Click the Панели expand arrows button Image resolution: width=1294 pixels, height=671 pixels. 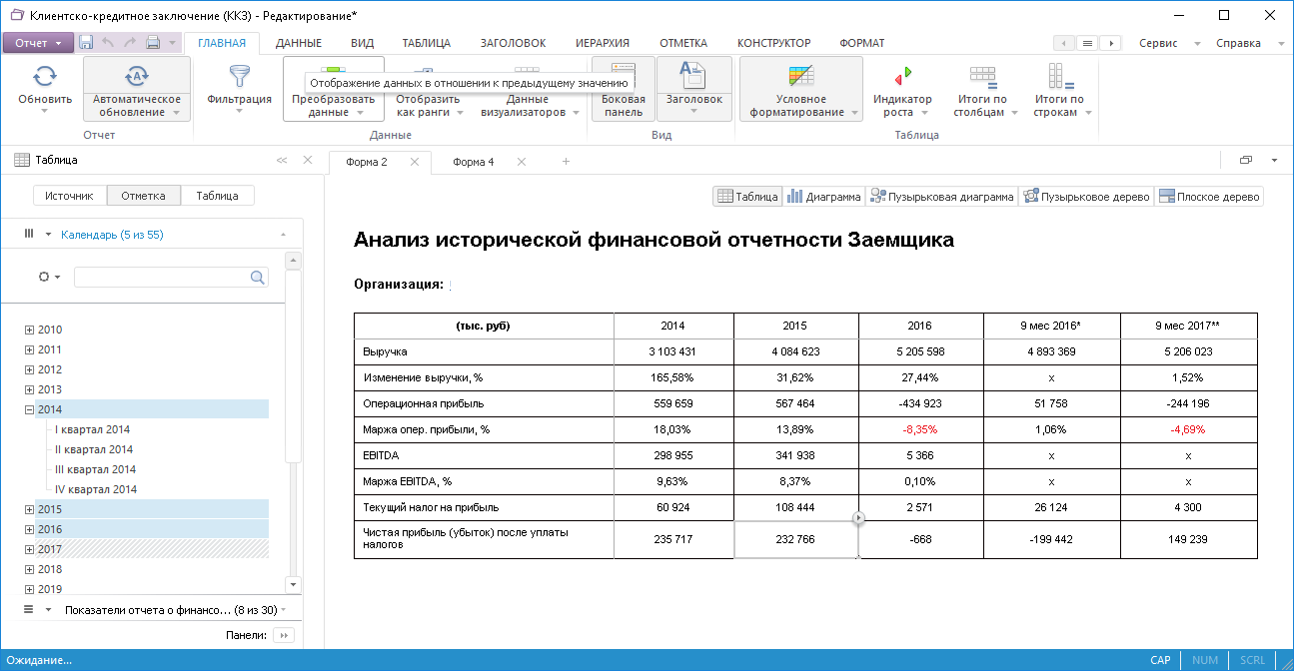pos(282,635)
